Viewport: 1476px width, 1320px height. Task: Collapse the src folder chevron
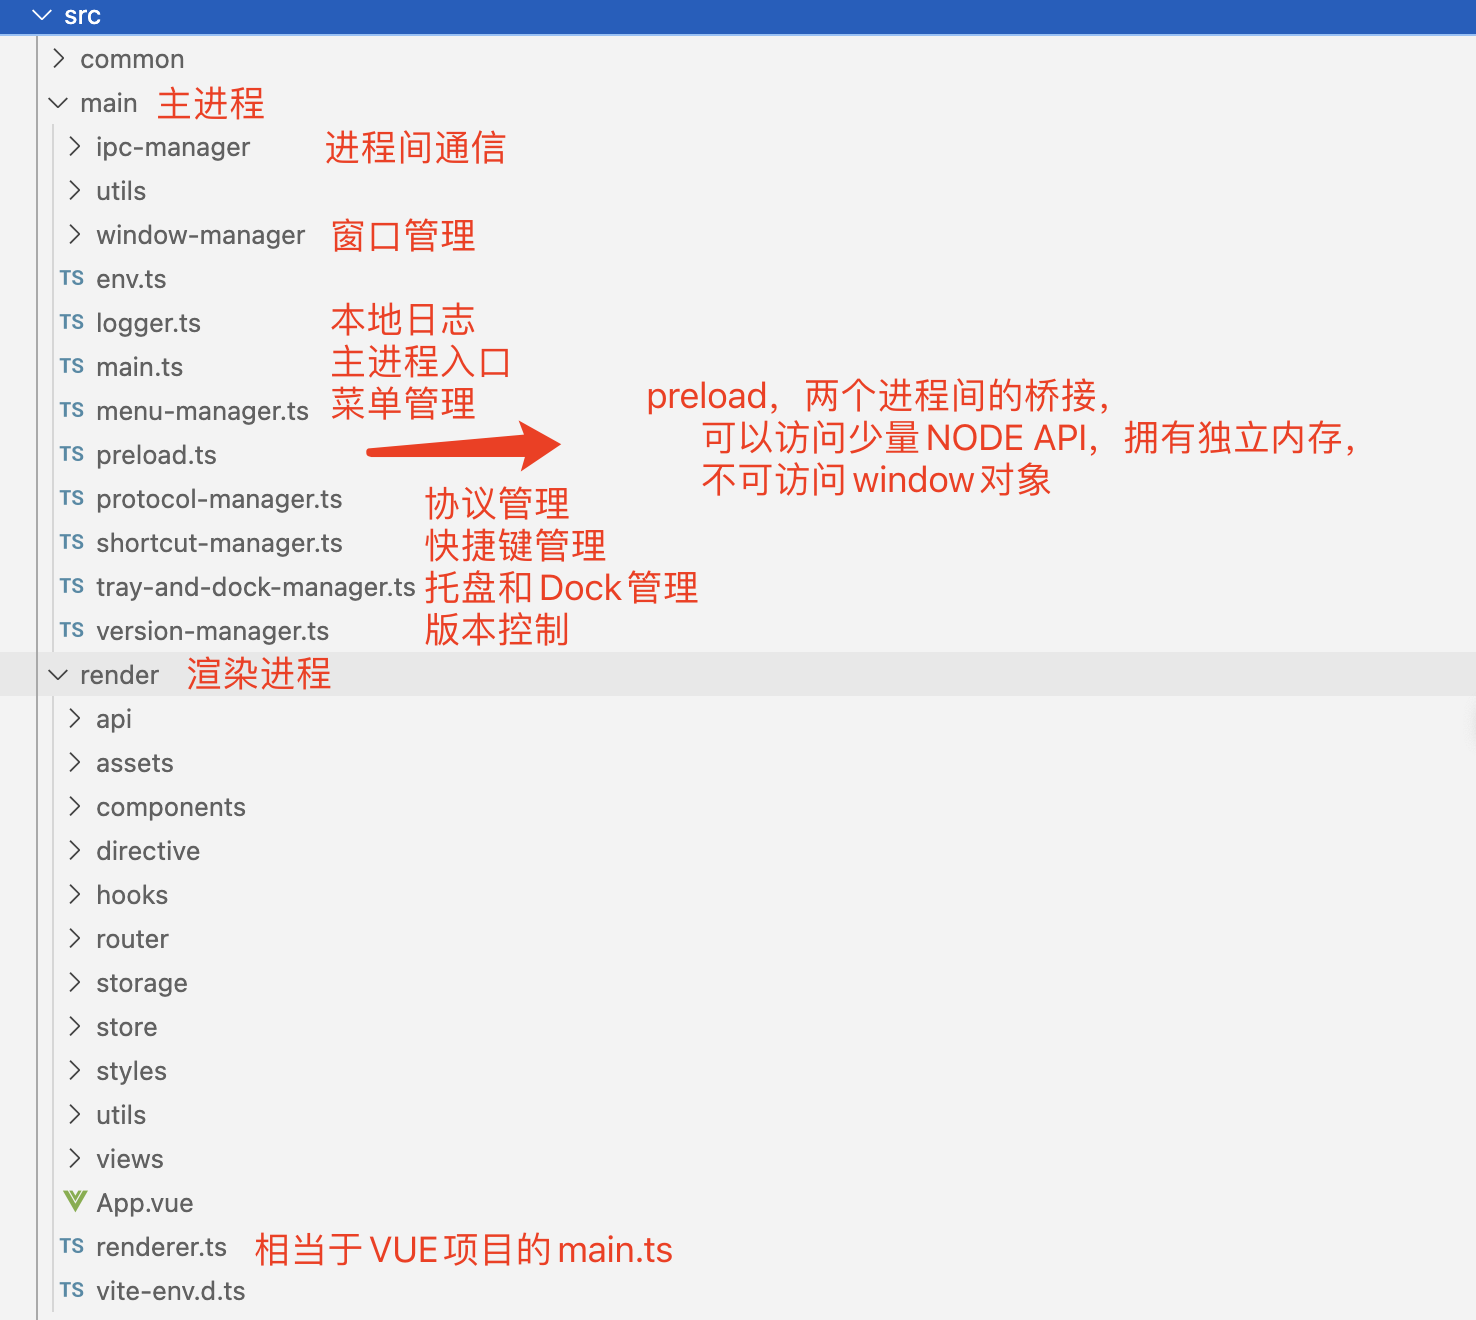pyautogui.click(x=42, y=15)
